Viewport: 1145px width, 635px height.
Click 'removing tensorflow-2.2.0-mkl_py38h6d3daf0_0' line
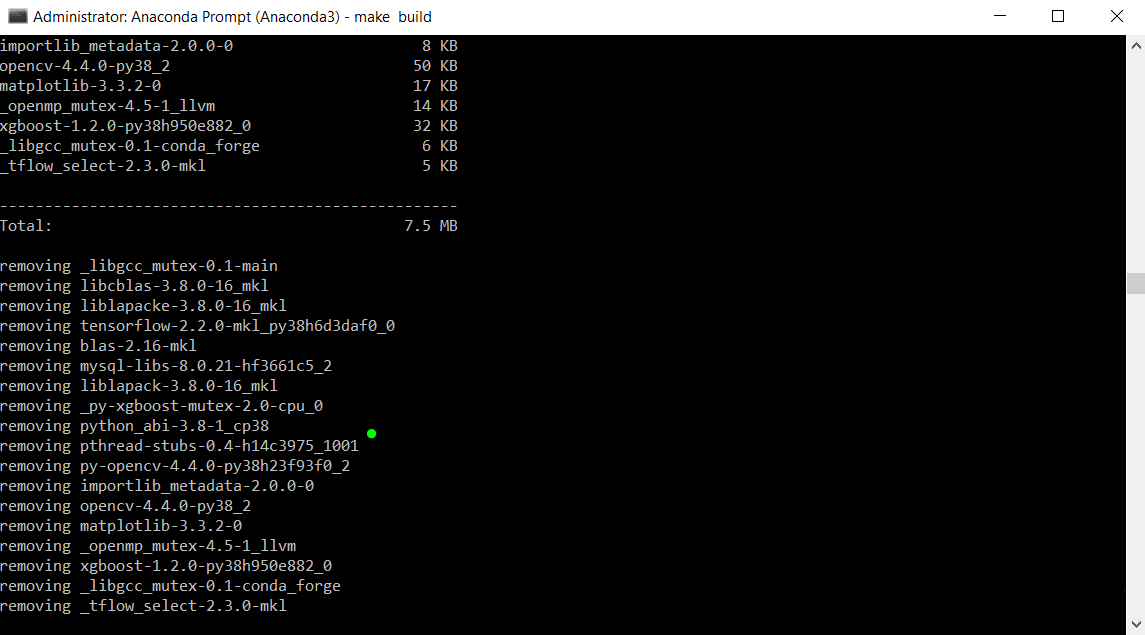tap(197, 326)
